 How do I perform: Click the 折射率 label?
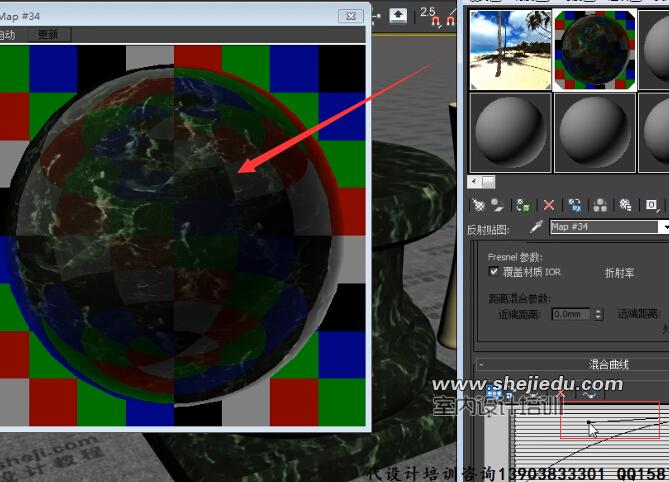(x=620, y=273)
